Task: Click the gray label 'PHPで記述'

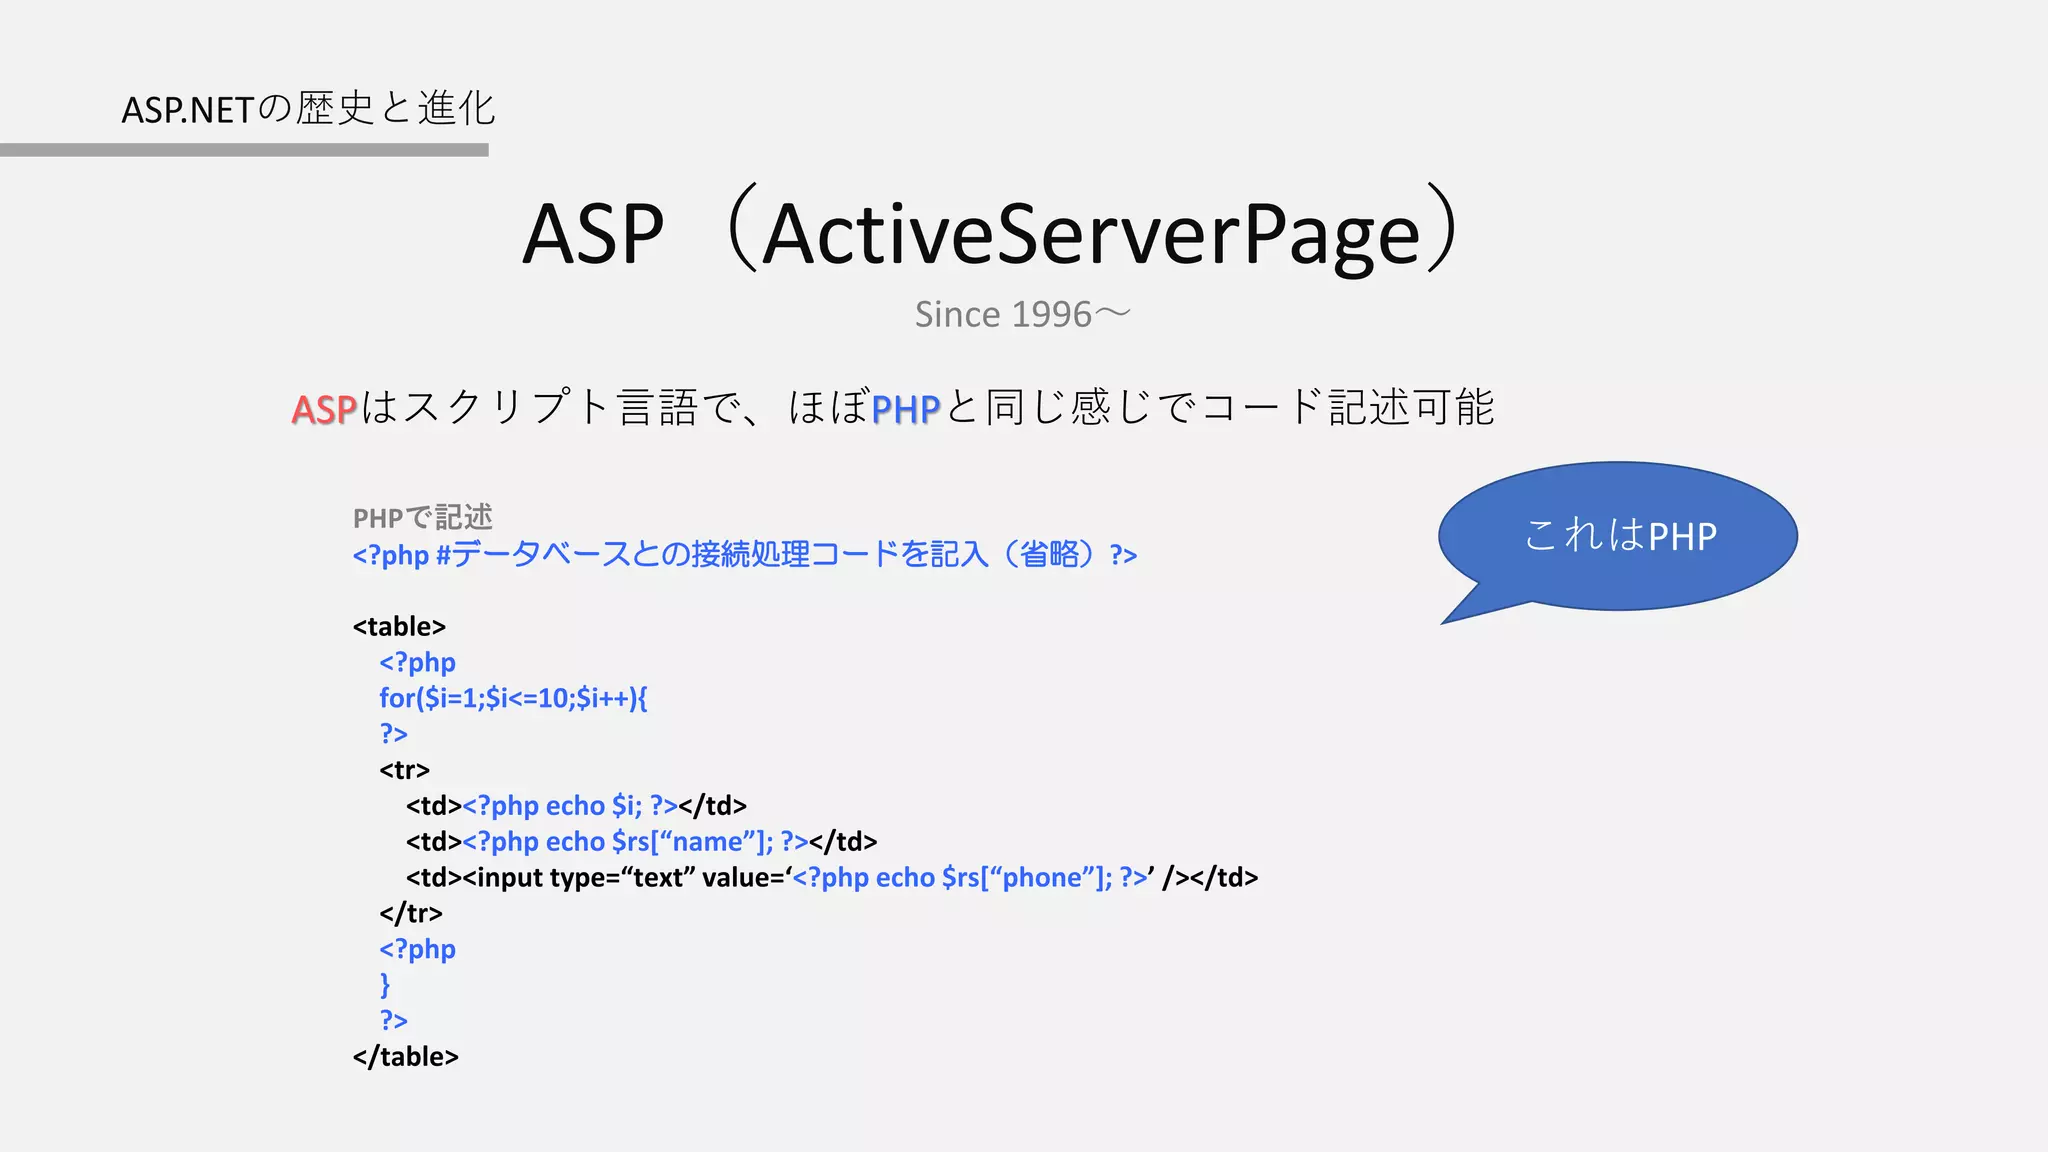Action: (422, 517)
